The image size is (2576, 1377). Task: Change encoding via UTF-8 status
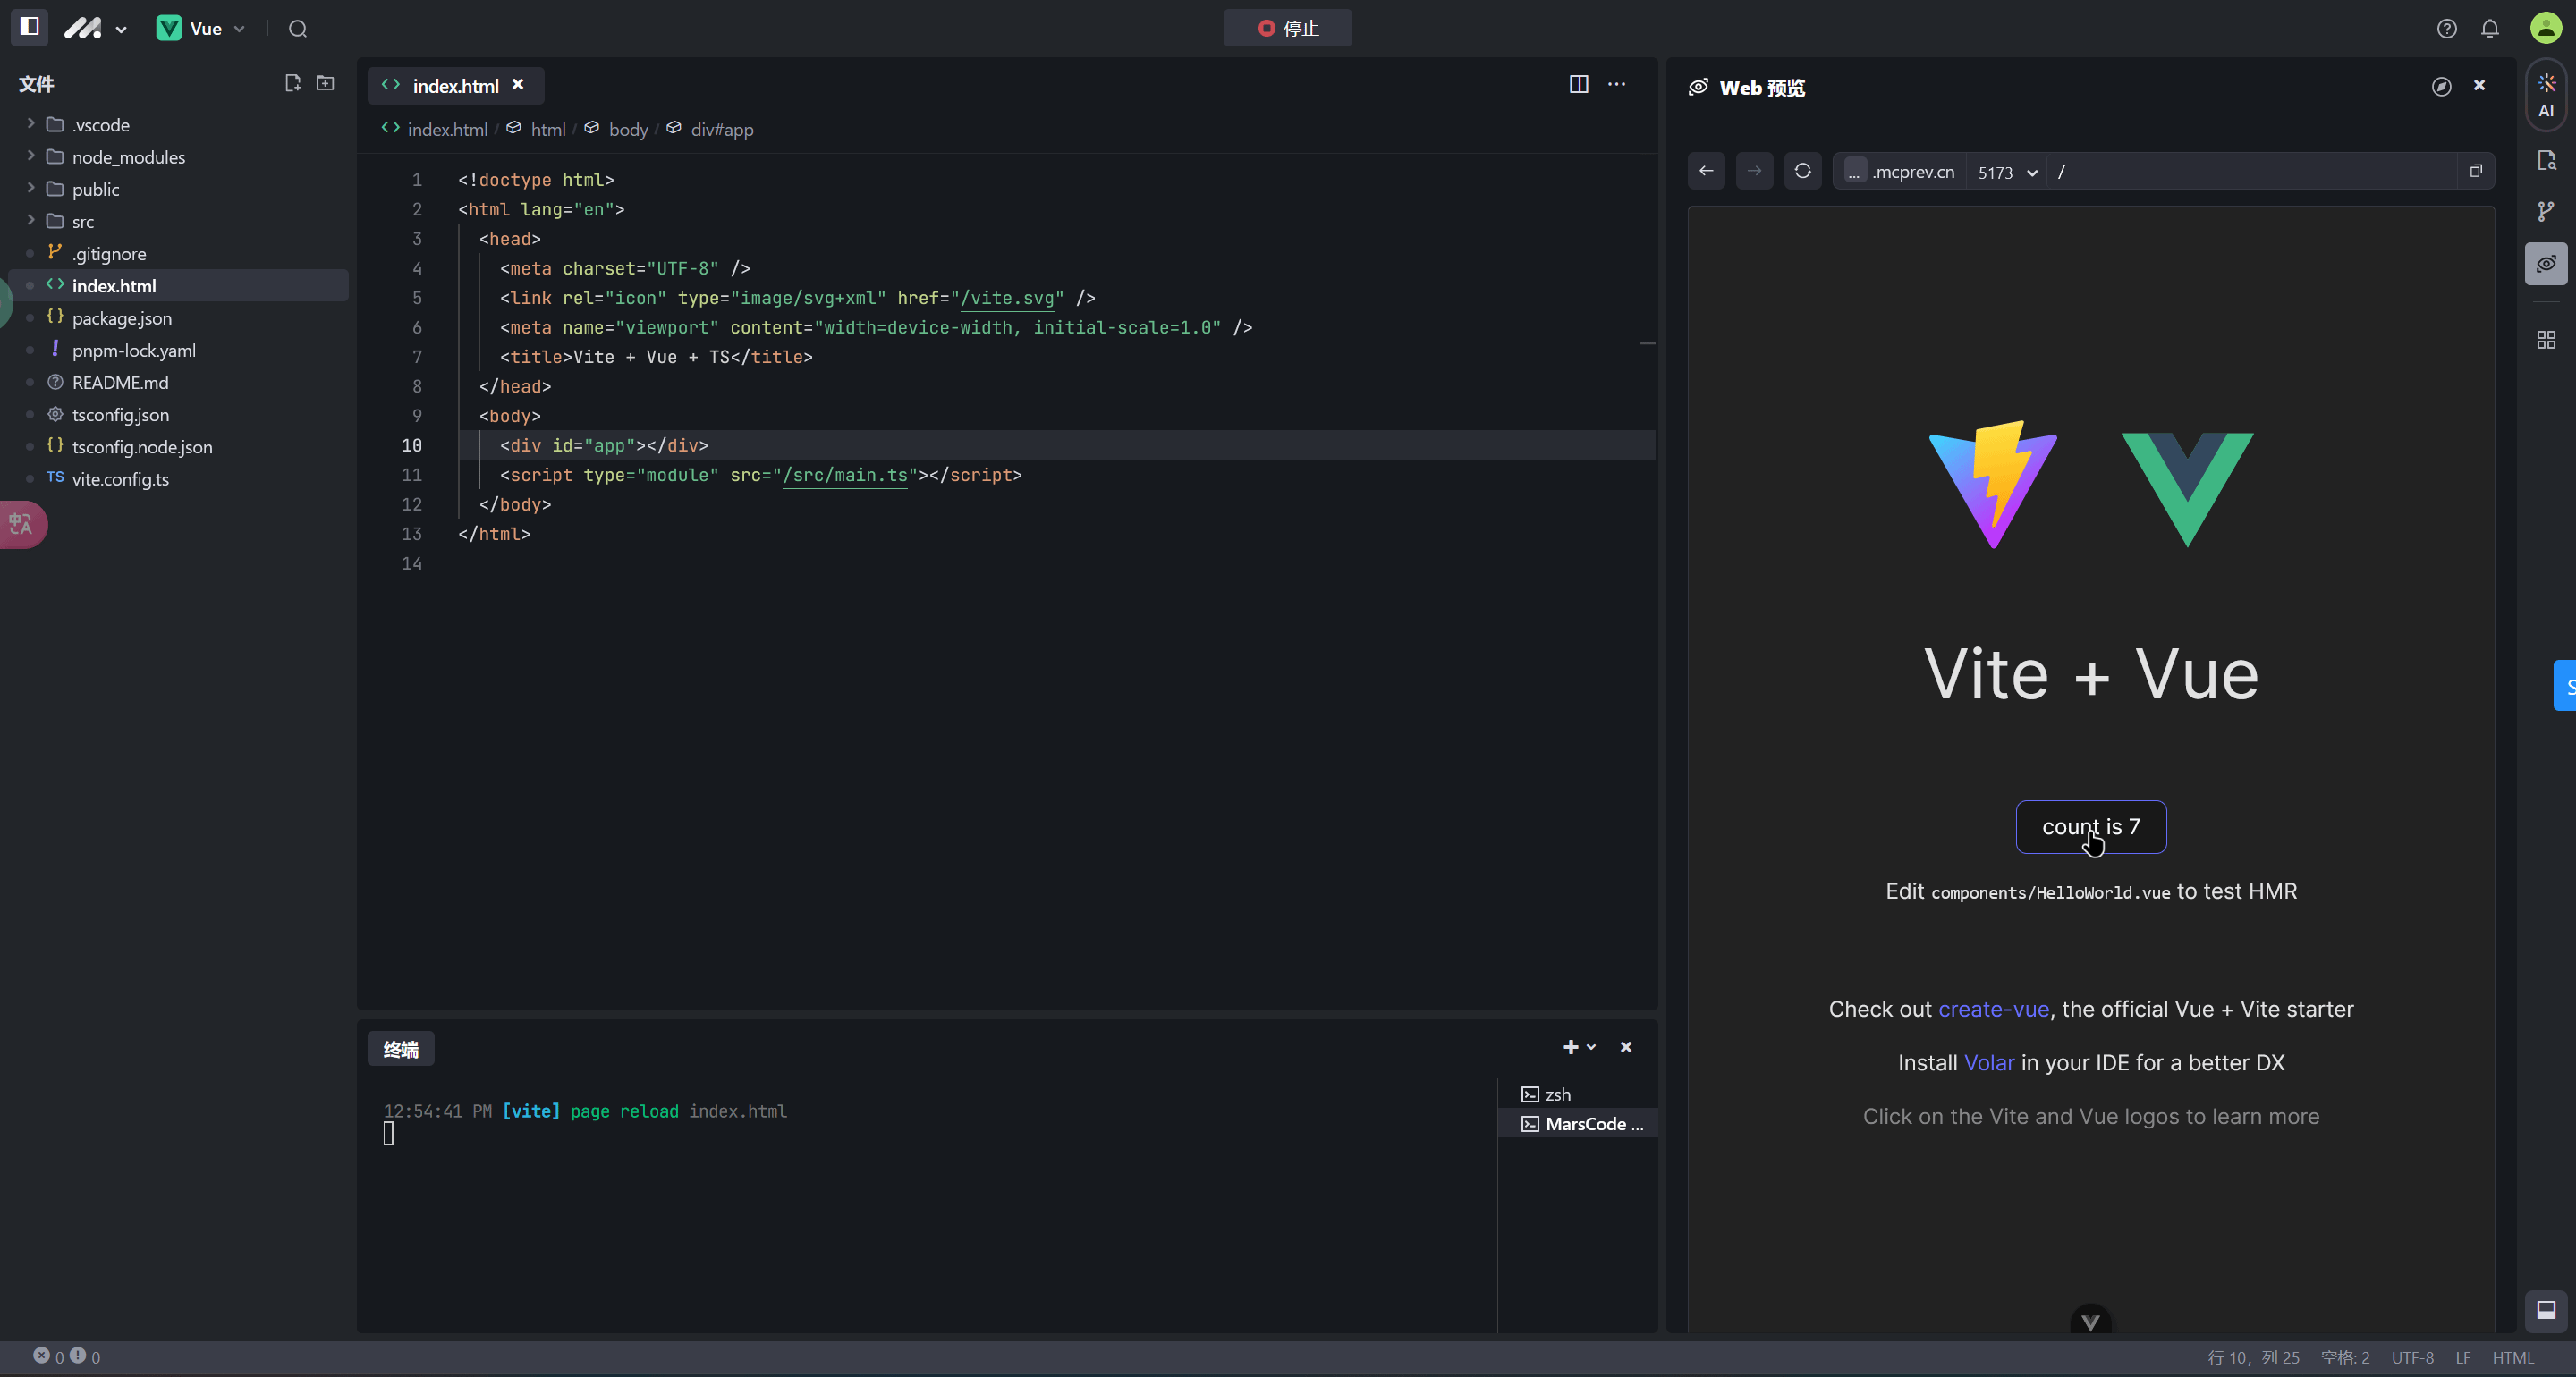click(x=2412, y=1357)
